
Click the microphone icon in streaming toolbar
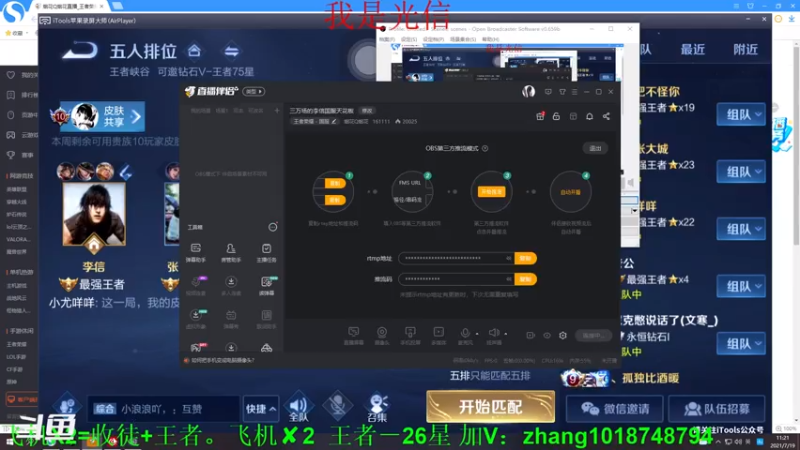tap(465, 334)
